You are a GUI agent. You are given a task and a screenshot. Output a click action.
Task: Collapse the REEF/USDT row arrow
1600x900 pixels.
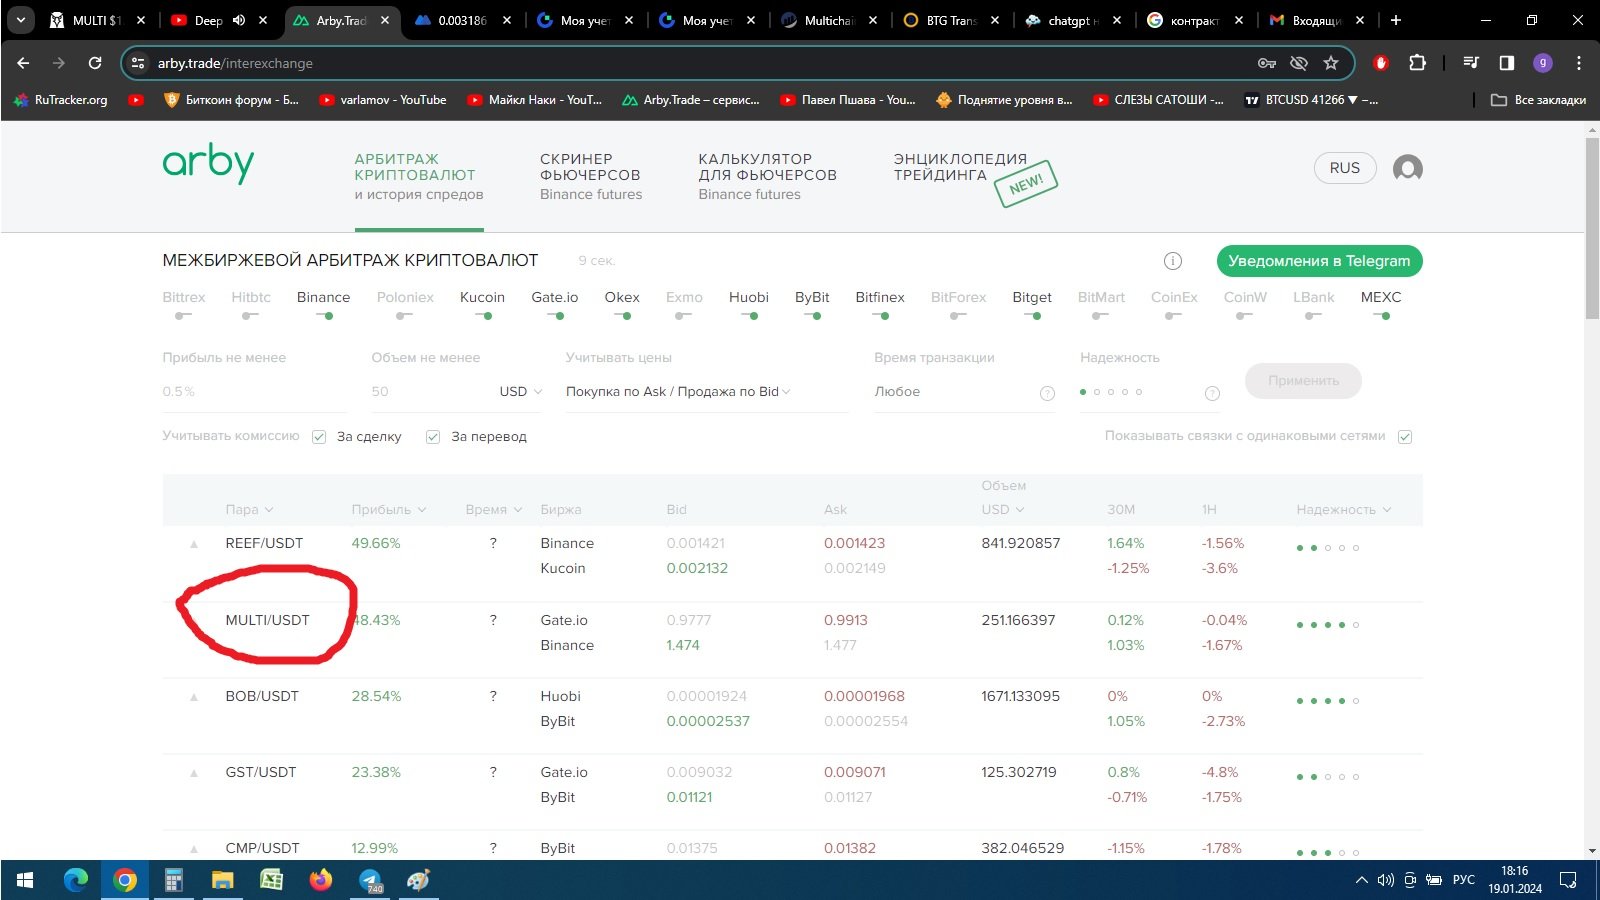pos(194,544)
